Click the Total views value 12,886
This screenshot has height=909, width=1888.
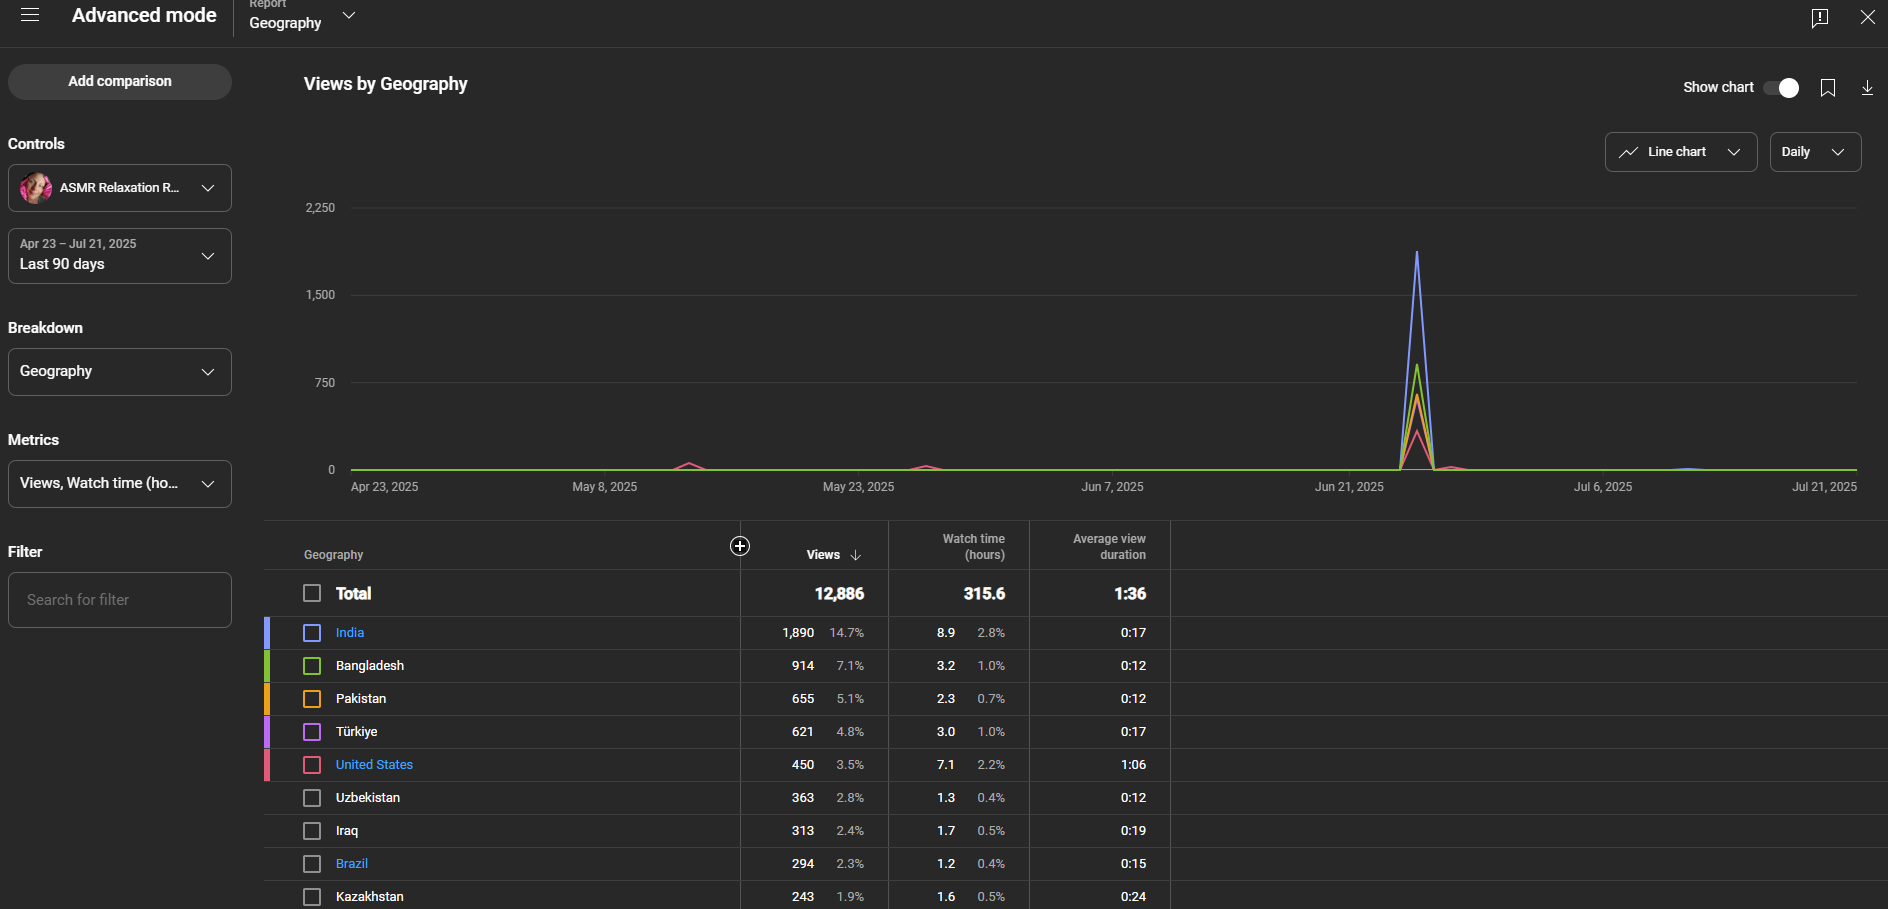pyautogui.click(x=839, y=594)
